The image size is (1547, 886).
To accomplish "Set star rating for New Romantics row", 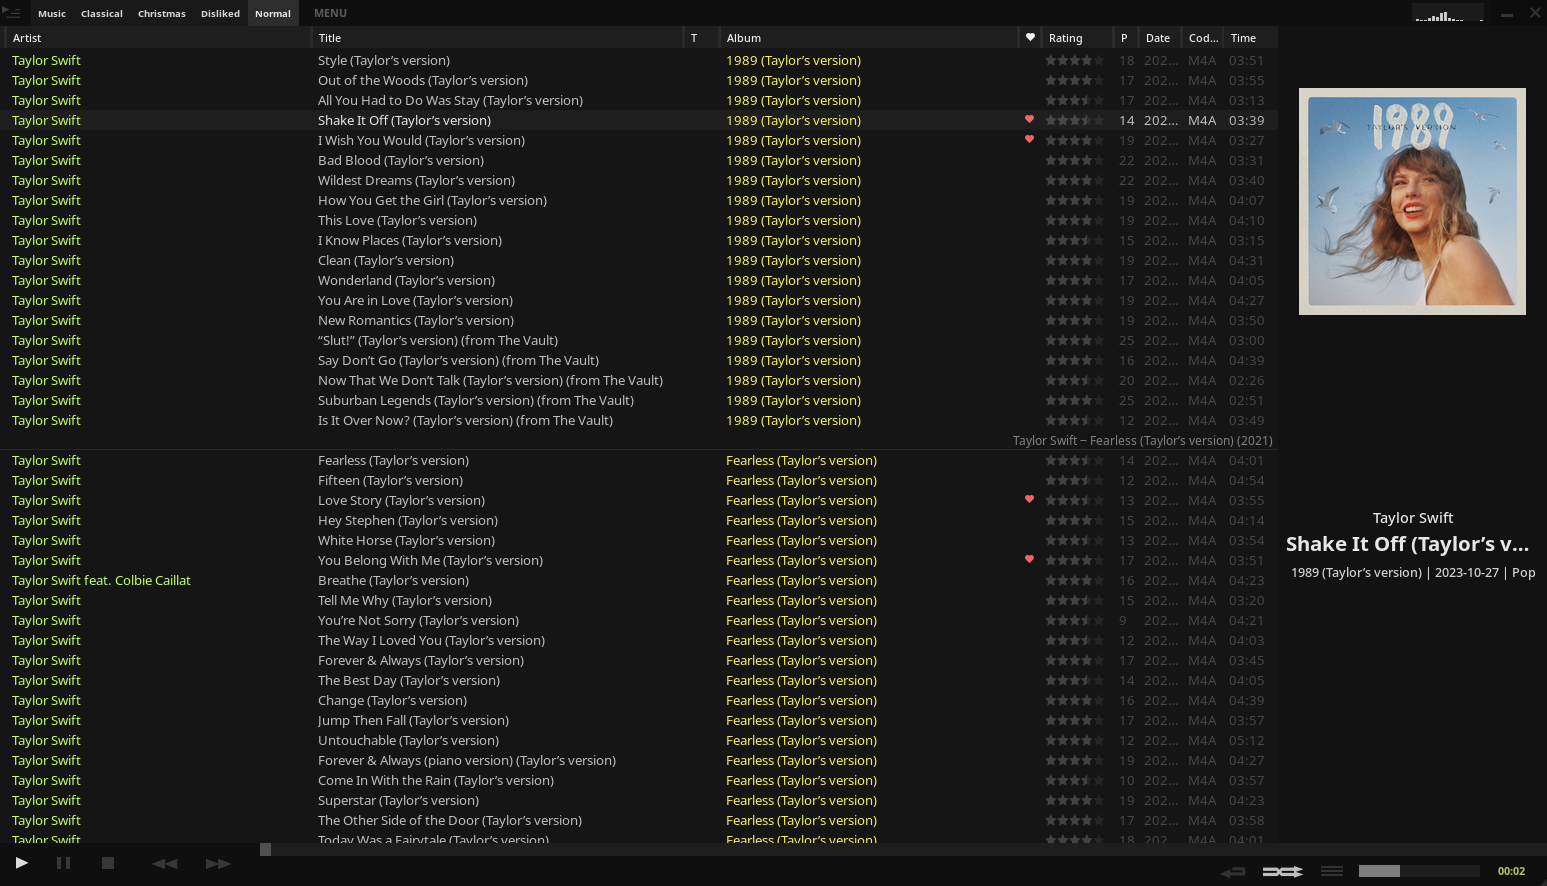I will (1075, 320).
